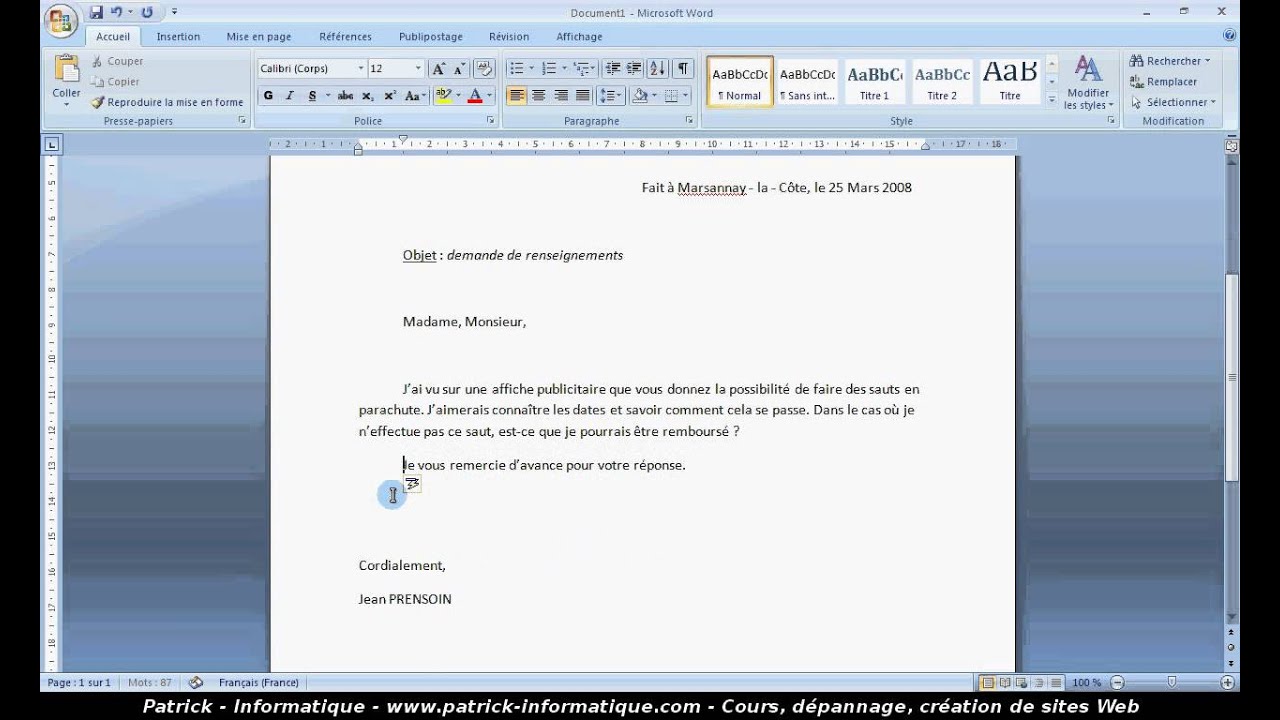Screen dimensions: 1280x720
Task: Apply yellow text highlight color
Action: [x=443, y=96]
